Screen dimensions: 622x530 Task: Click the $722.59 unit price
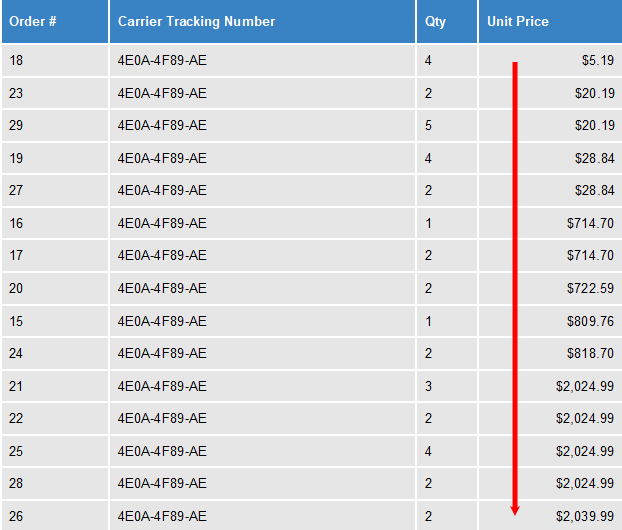[x=591, y=288]
